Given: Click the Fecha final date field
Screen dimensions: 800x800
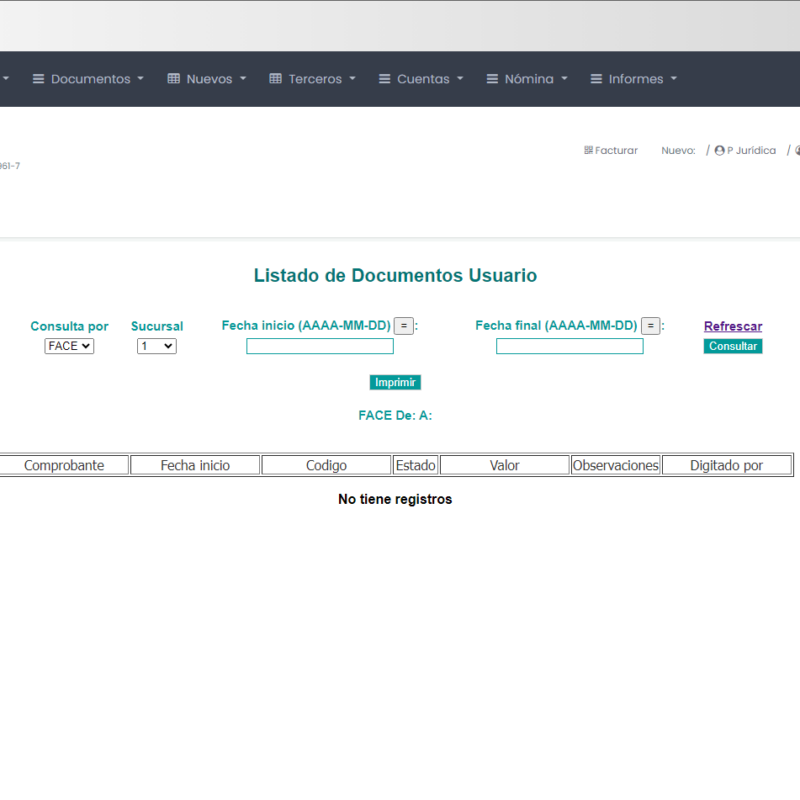Looking at the screenshot, I should tap(569, 346).
